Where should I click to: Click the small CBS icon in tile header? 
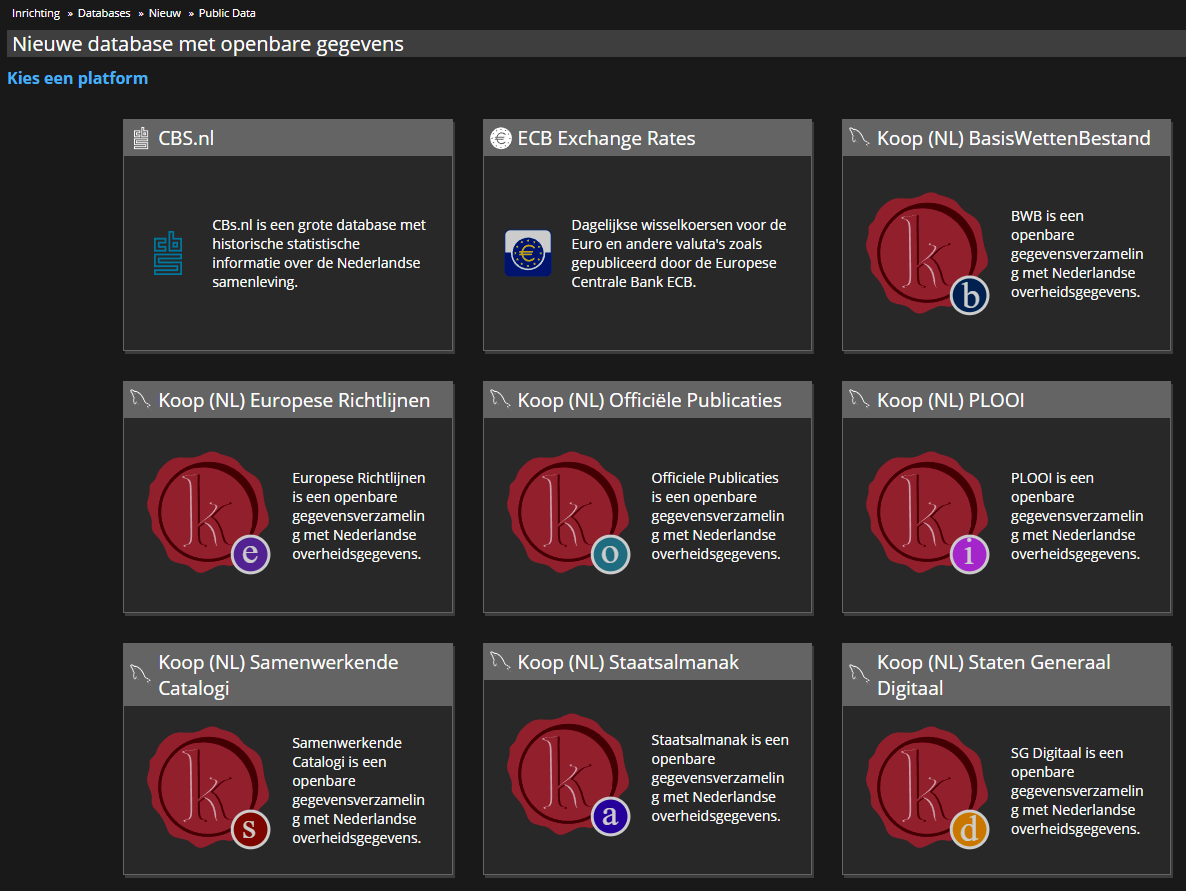click(141, 138)
